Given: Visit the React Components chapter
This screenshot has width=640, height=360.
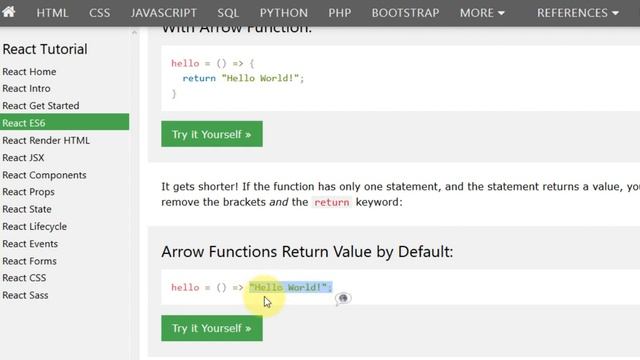Looking at the screenshot, I should tap(44, 175).
